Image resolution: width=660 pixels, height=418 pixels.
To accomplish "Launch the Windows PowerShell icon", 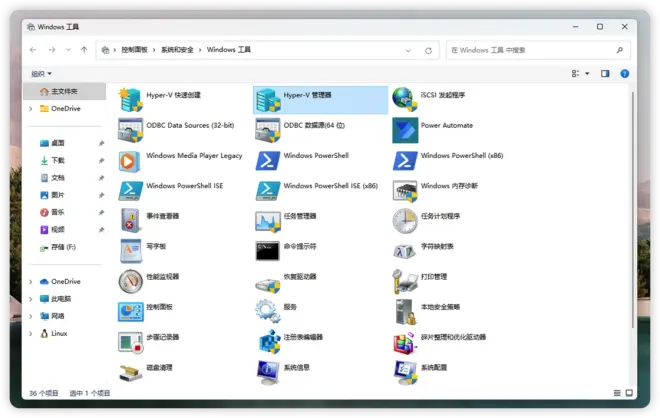I will coord(268,161).
